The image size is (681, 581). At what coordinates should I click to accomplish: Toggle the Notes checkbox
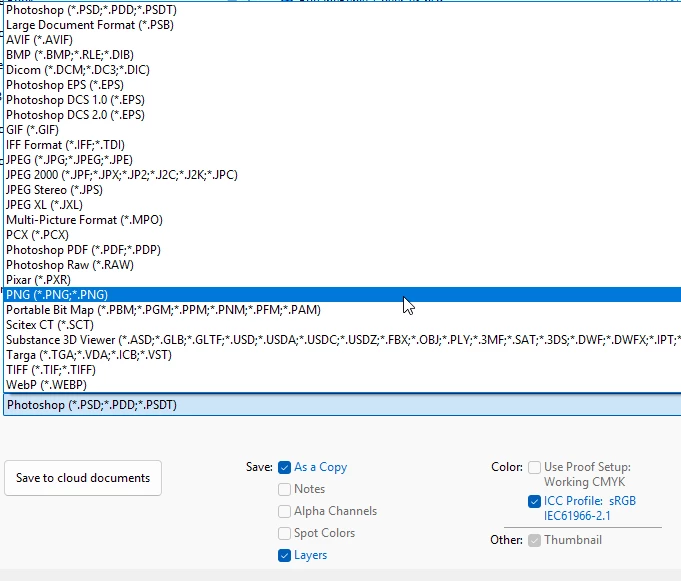(284, 489)
